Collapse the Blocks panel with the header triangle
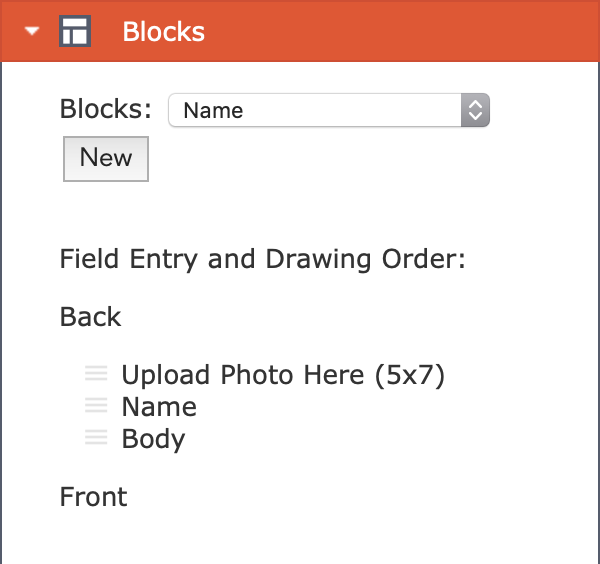Image resolution: width=600 pixels, height=564 pixels. 32,31
